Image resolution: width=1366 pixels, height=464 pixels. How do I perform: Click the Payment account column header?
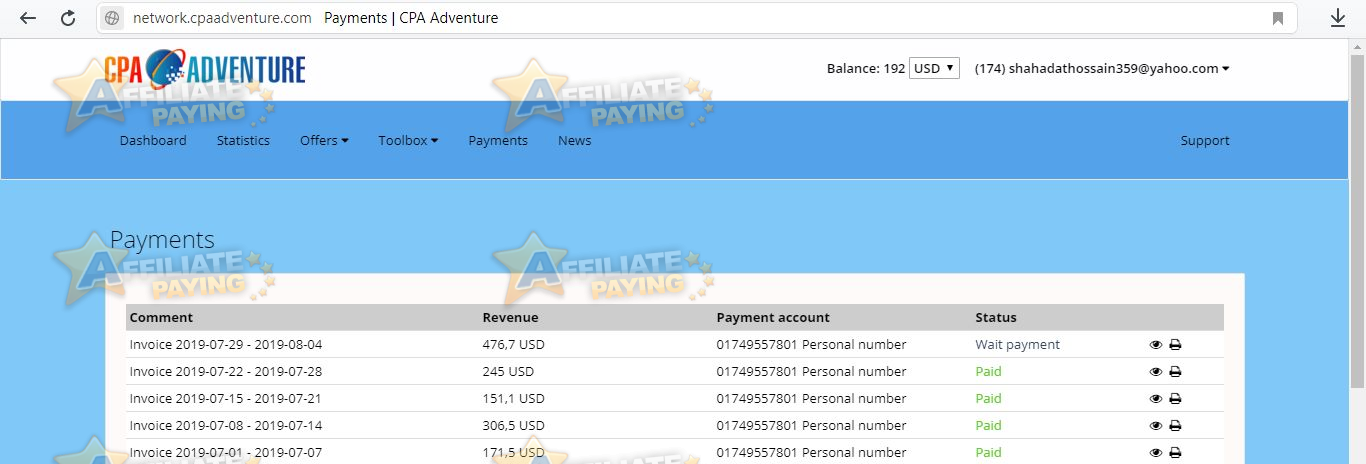coord(773,318)
